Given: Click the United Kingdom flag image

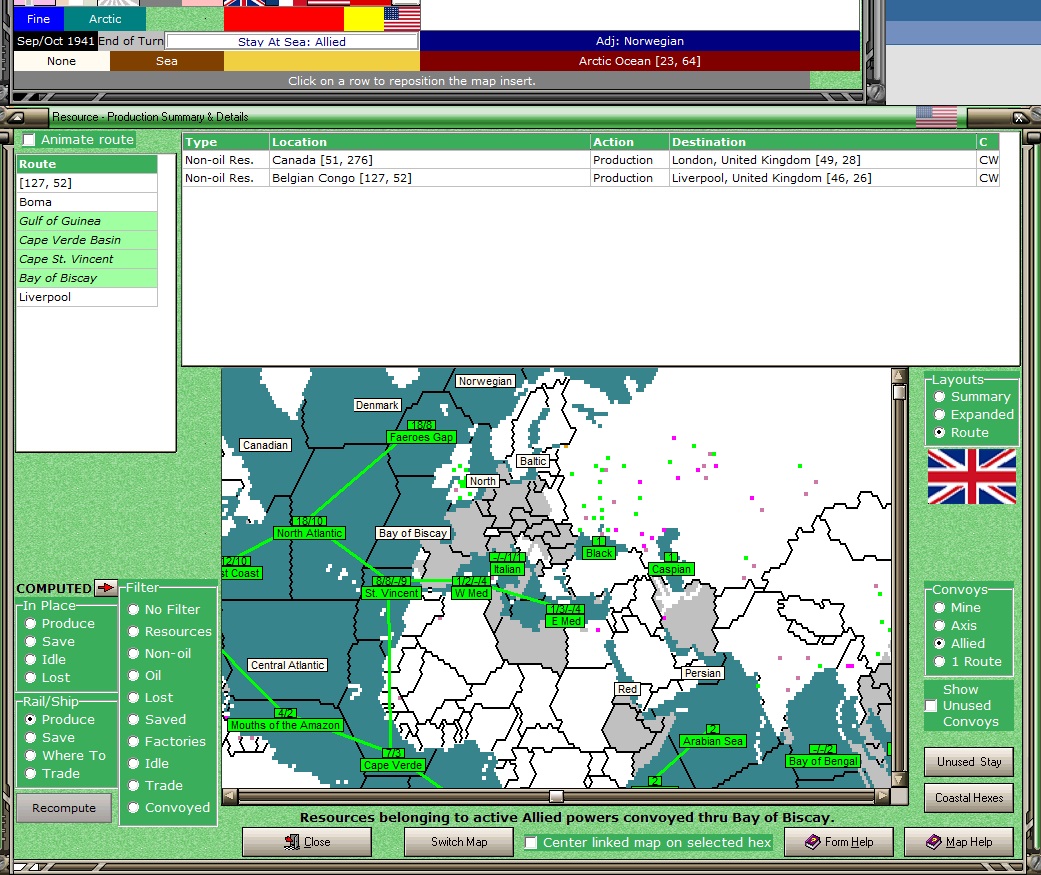Looking at the screenshot, I should [x=971, y=476].
